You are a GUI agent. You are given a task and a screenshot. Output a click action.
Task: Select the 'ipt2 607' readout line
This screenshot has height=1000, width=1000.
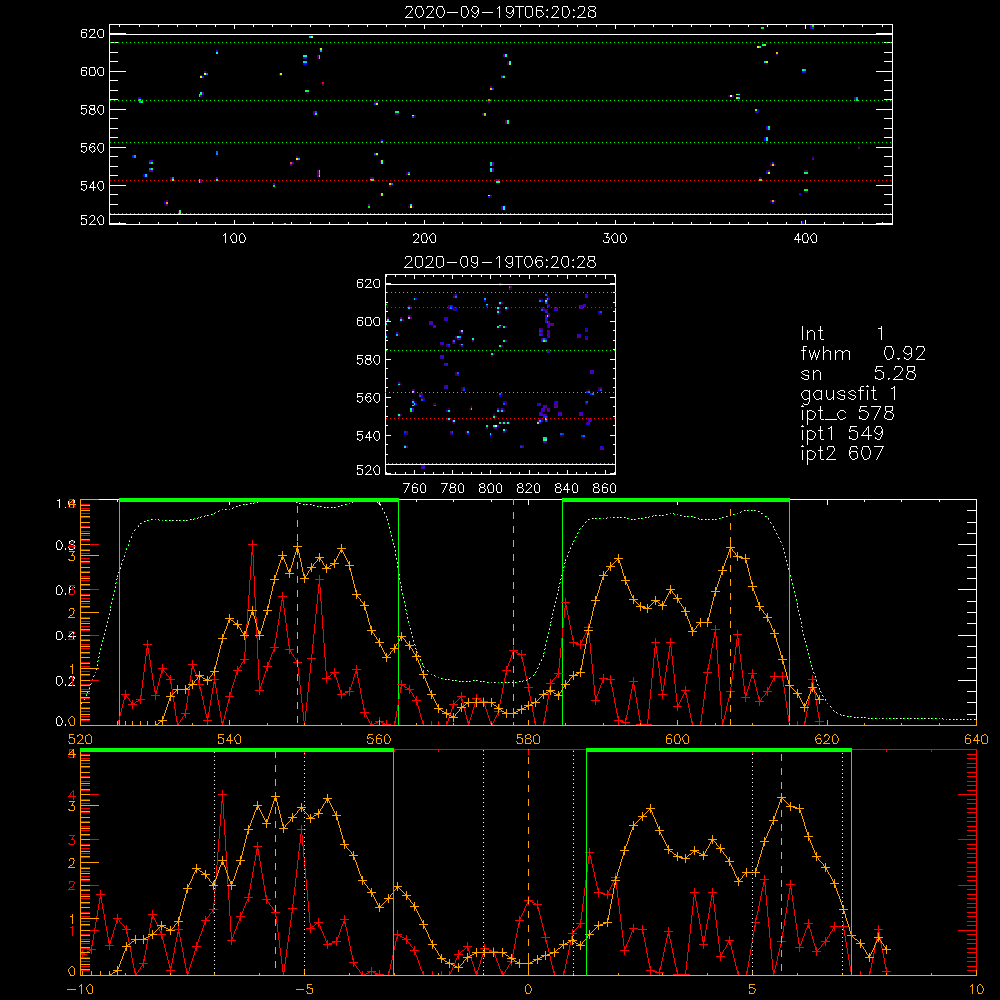[x=842, y=453]
